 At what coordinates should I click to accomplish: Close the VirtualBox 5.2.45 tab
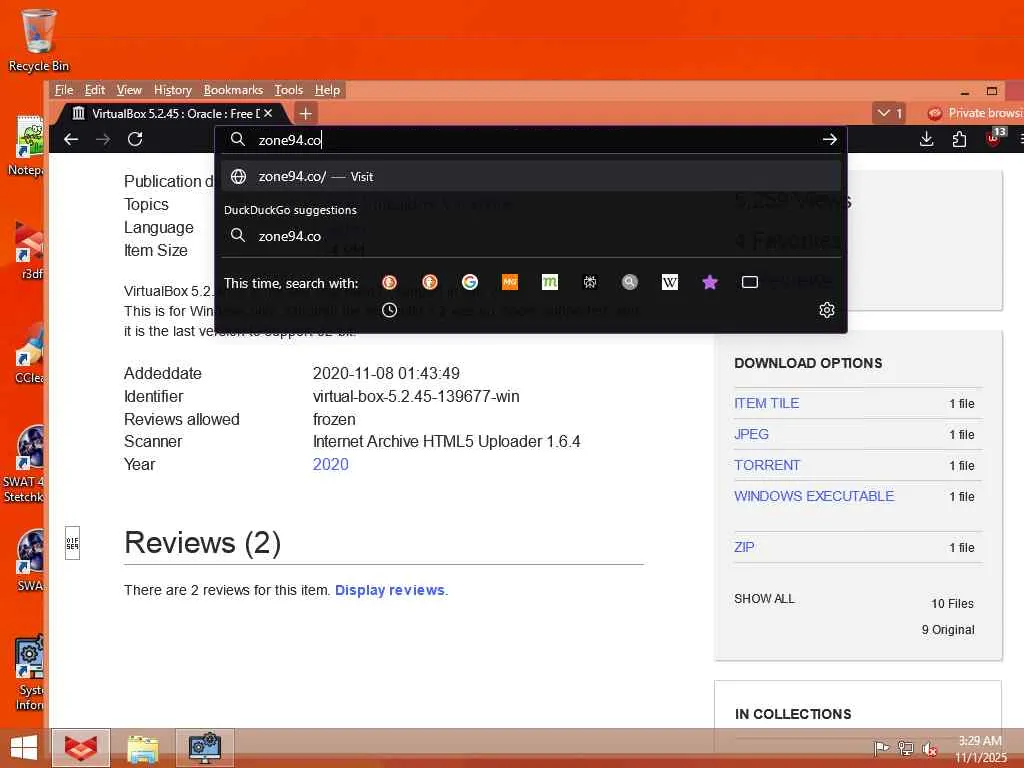click(x=268, y=113)
